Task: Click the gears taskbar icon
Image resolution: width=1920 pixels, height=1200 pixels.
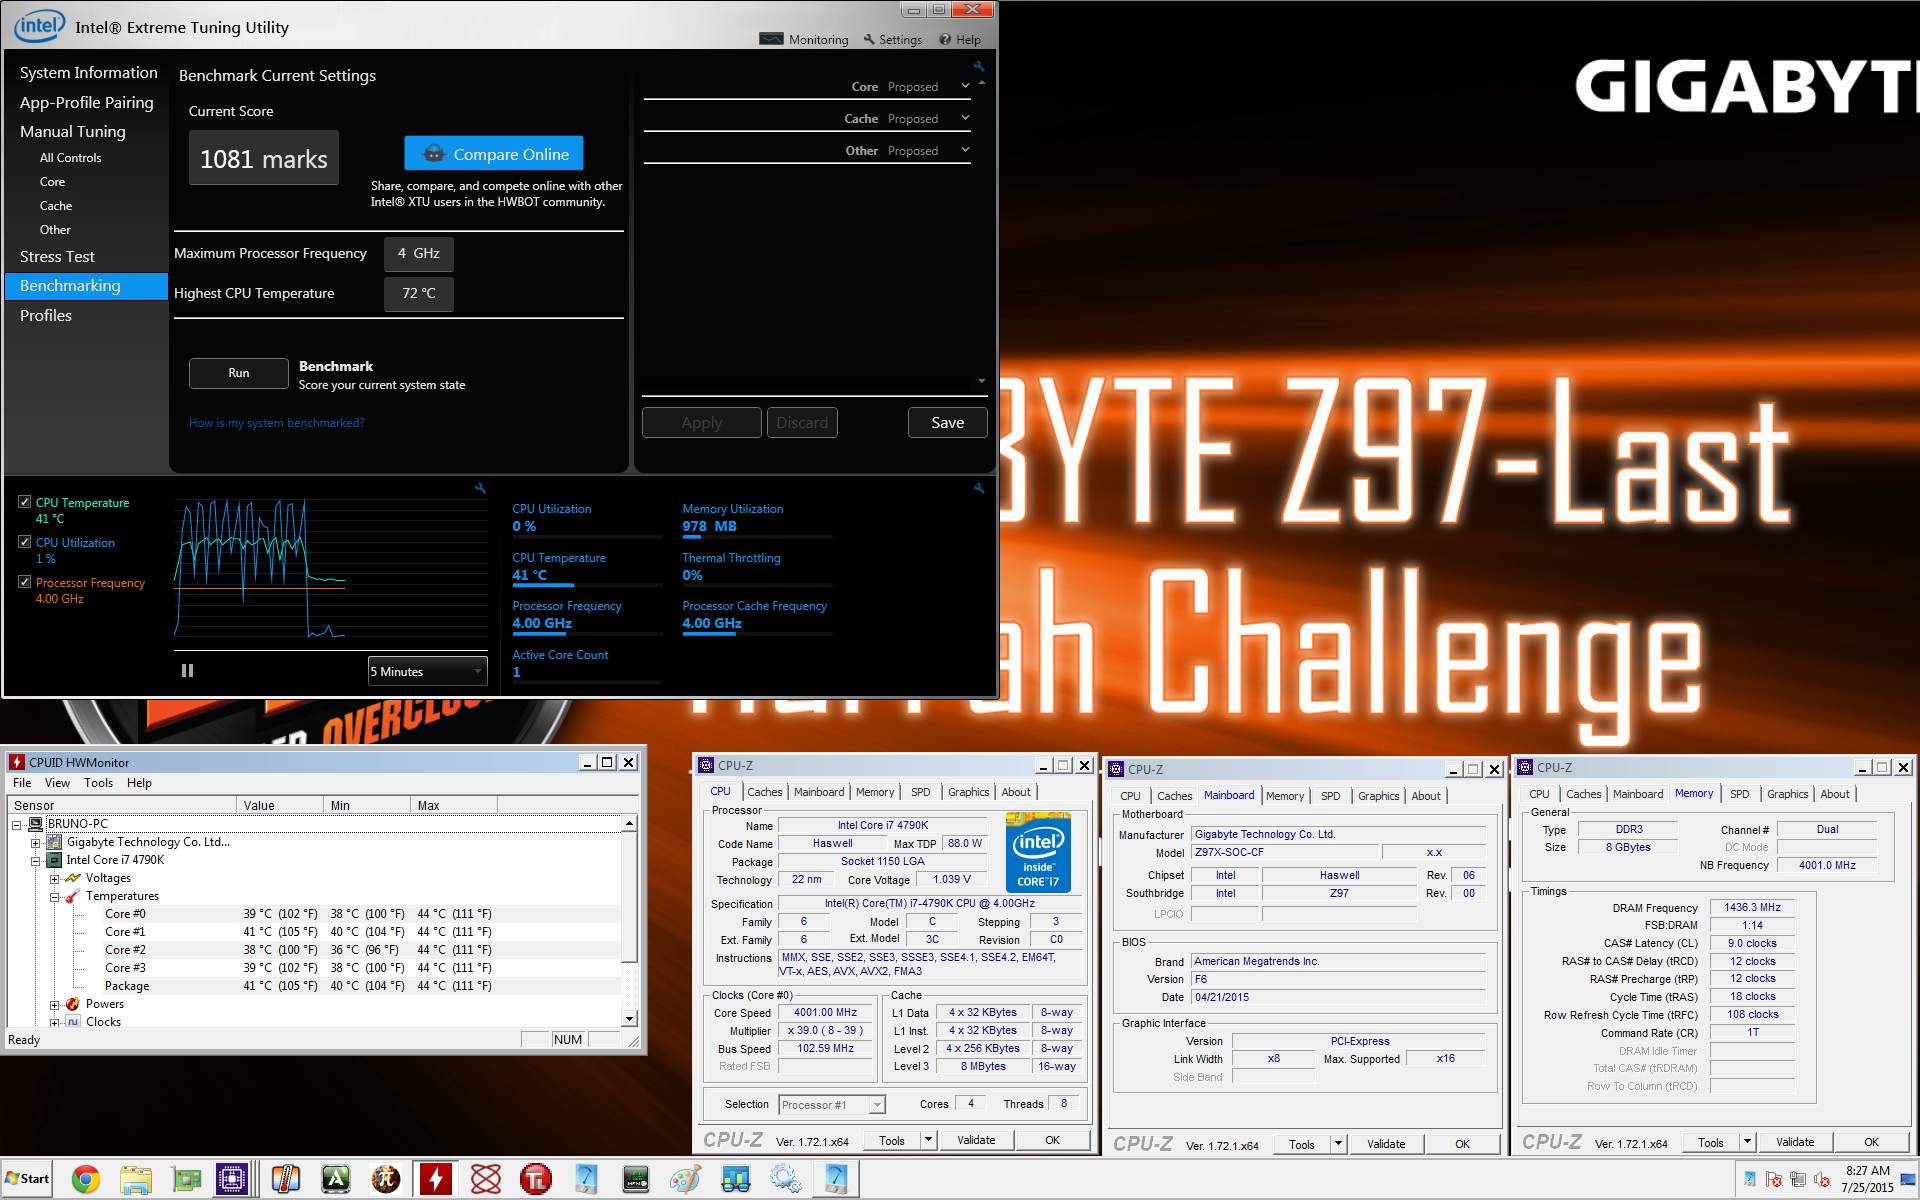Action: 786,1180
